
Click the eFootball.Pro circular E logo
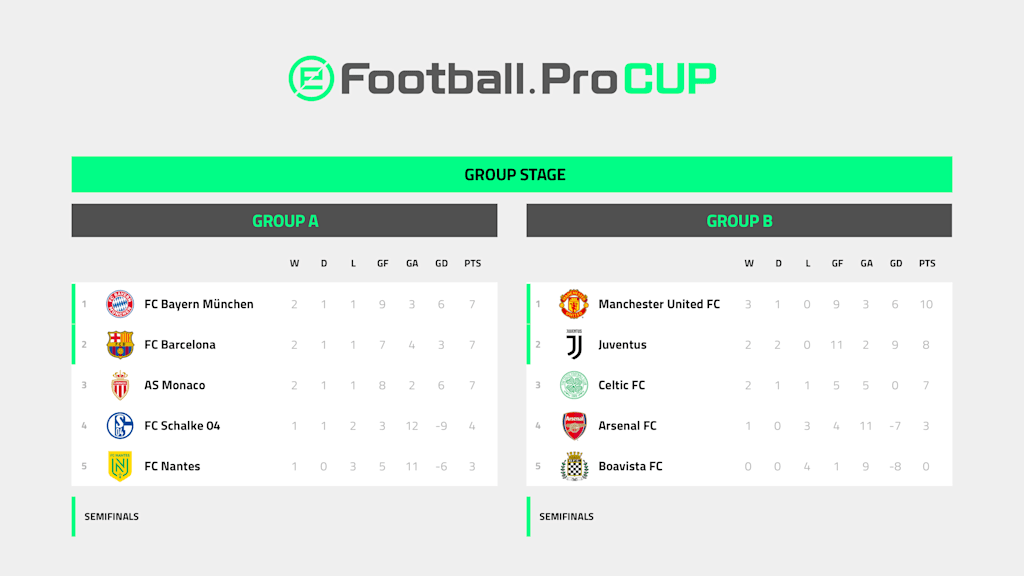tap(312, 78)
